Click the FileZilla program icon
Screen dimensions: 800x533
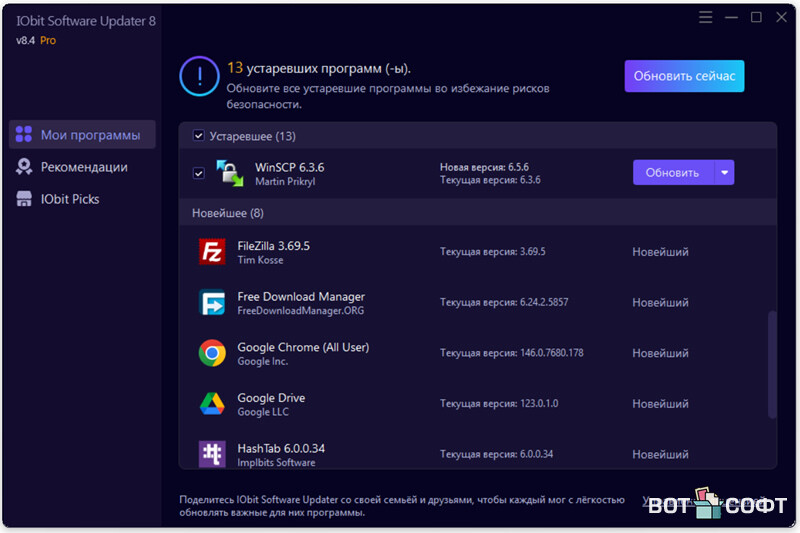pyautogui.click(x=212, y=252)
